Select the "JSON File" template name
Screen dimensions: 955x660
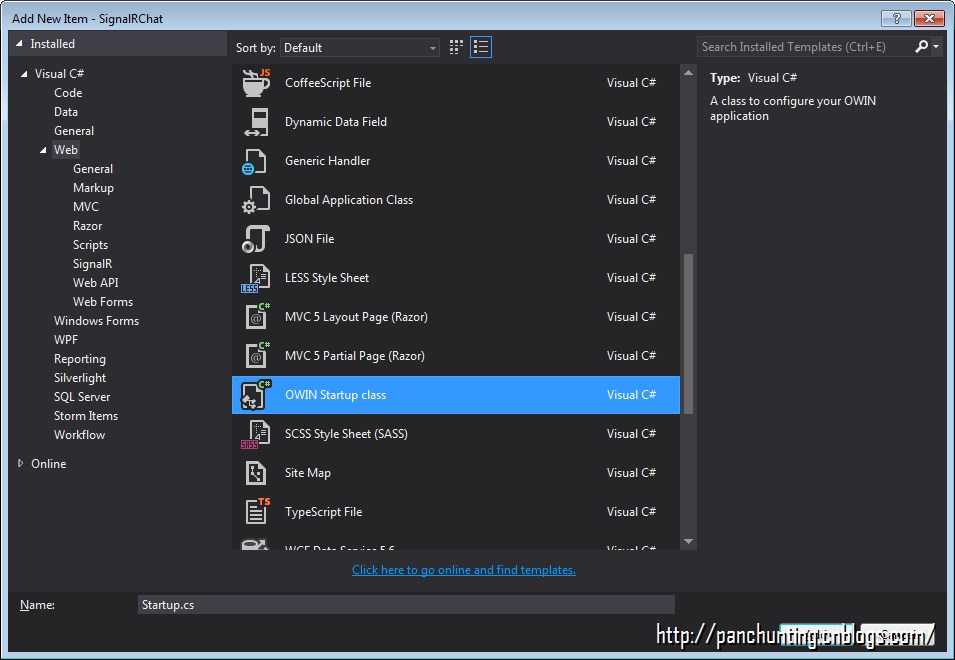(x=309, y=239)
